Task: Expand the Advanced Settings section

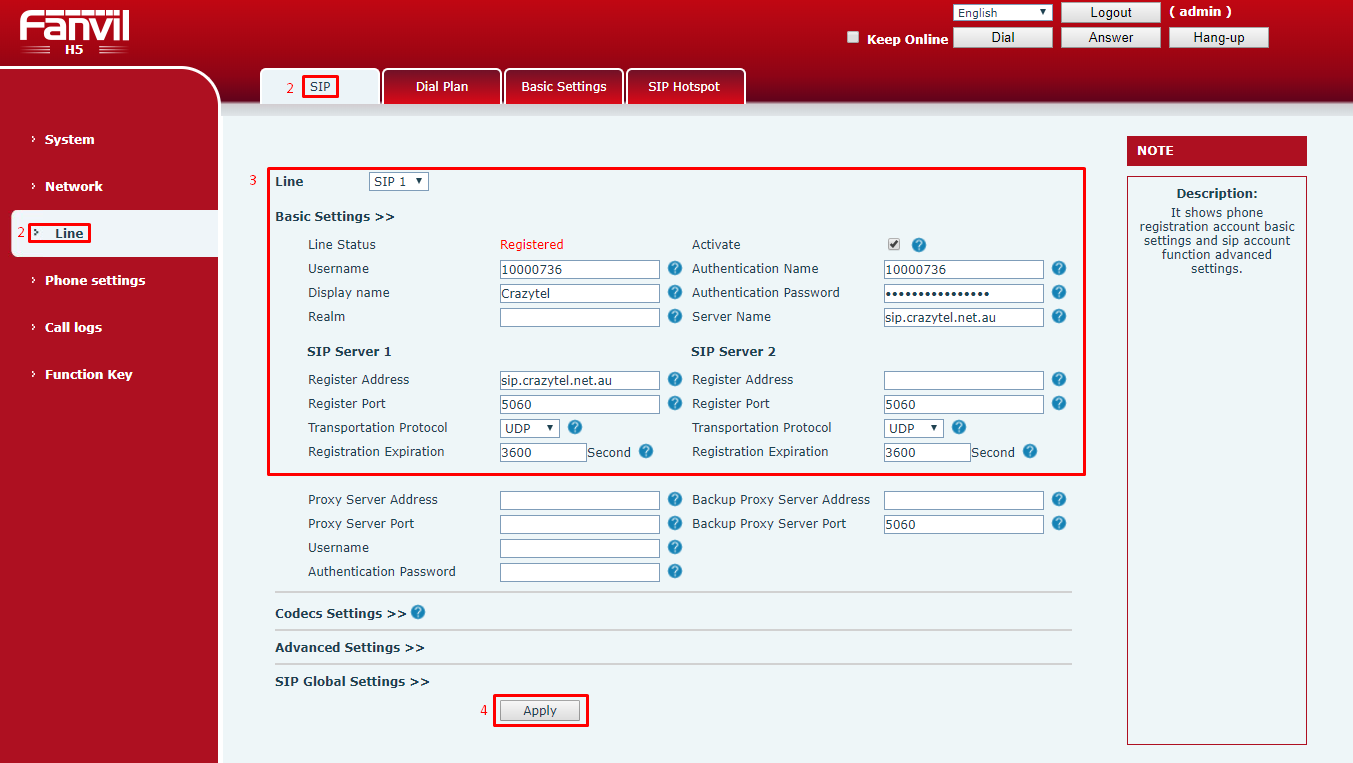Action: point(349,648)
